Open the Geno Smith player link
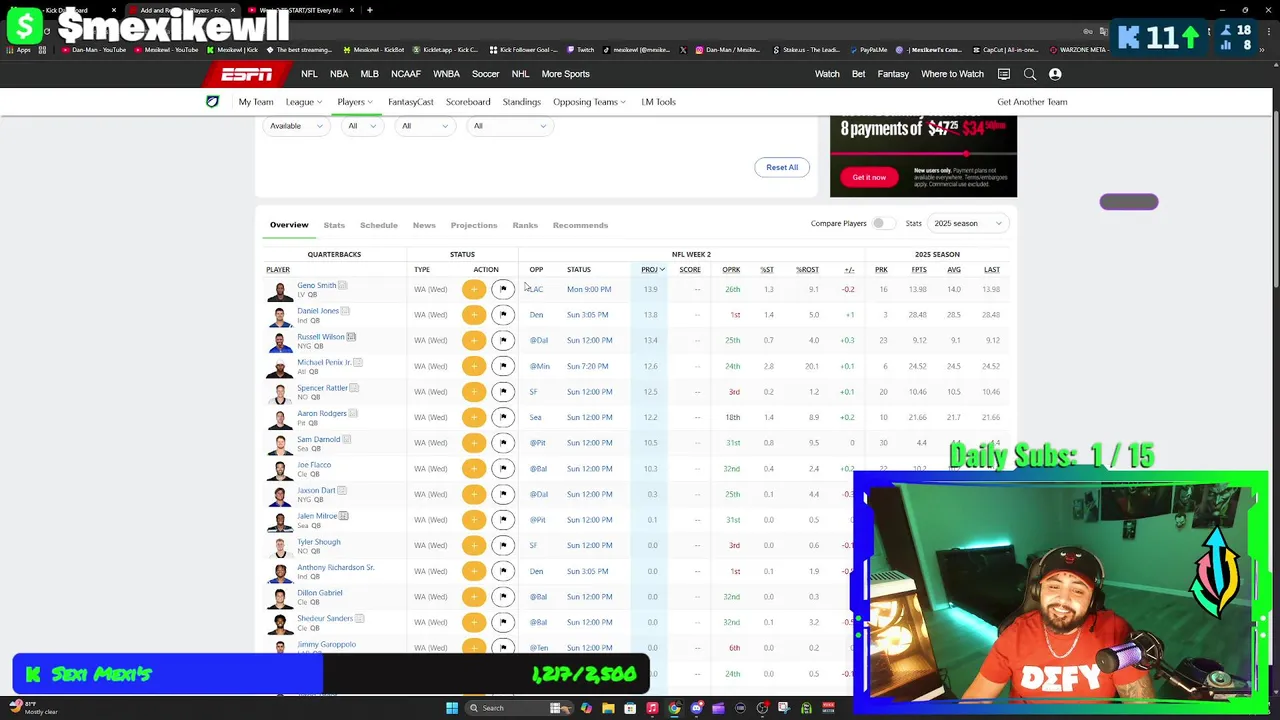Screen dimensions: 1280x720 click(316, 285)
